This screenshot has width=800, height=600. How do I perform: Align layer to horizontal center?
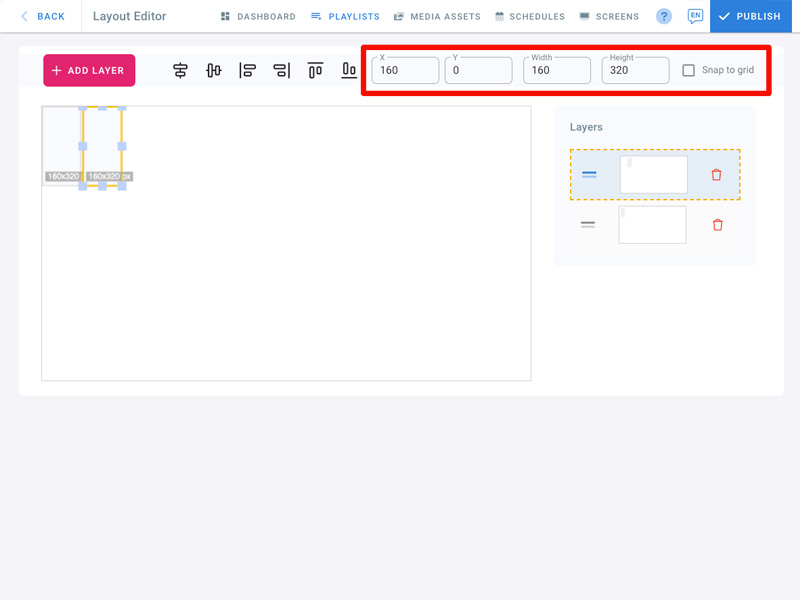[x=180, y=70]
